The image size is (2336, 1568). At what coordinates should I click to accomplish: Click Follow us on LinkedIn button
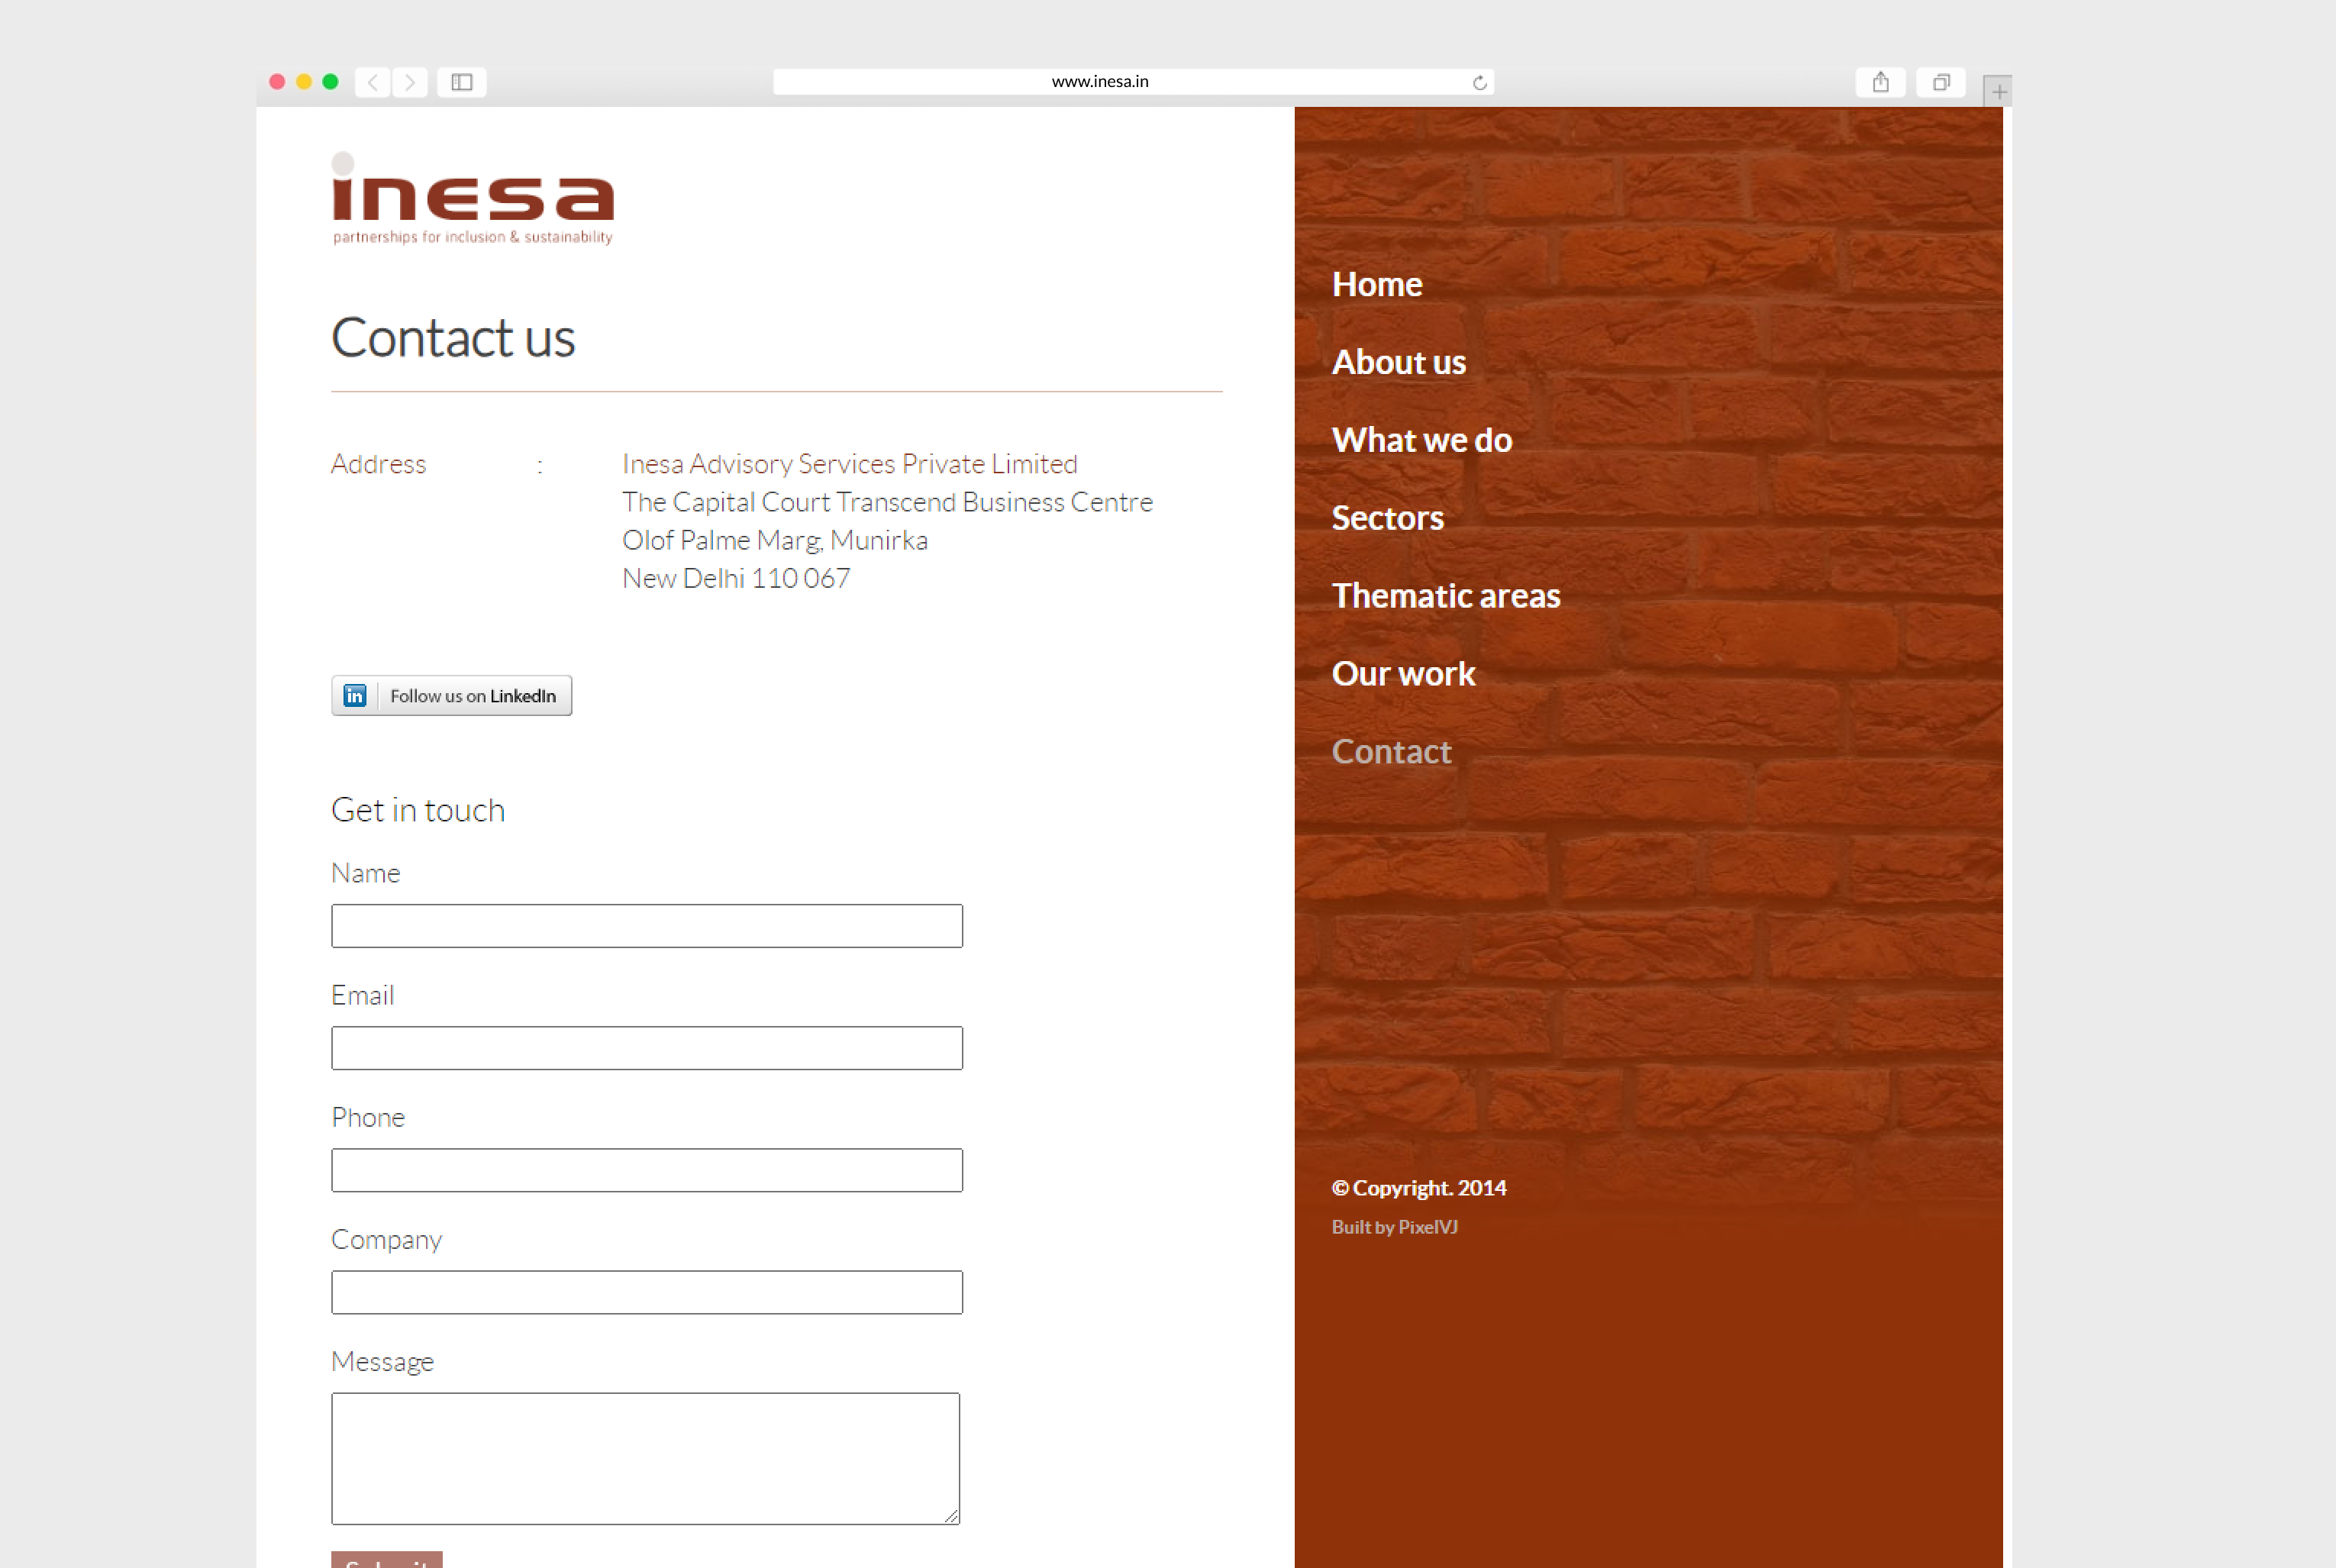452,695
